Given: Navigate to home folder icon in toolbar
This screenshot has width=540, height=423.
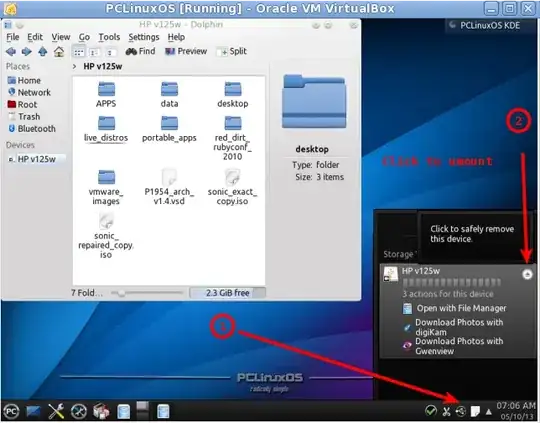Looking at the screenshot, I should pos(59,52).
